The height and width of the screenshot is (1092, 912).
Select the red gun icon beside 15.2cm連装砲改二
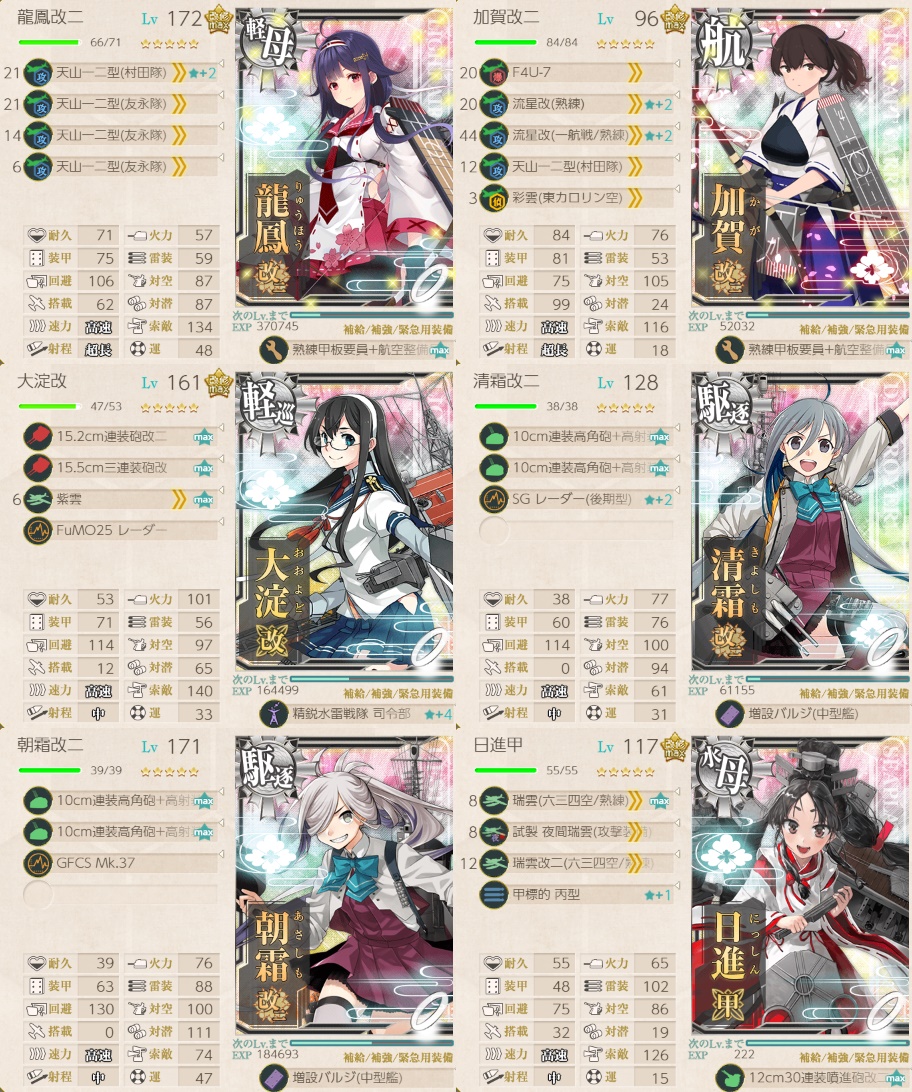coord(38,437)
